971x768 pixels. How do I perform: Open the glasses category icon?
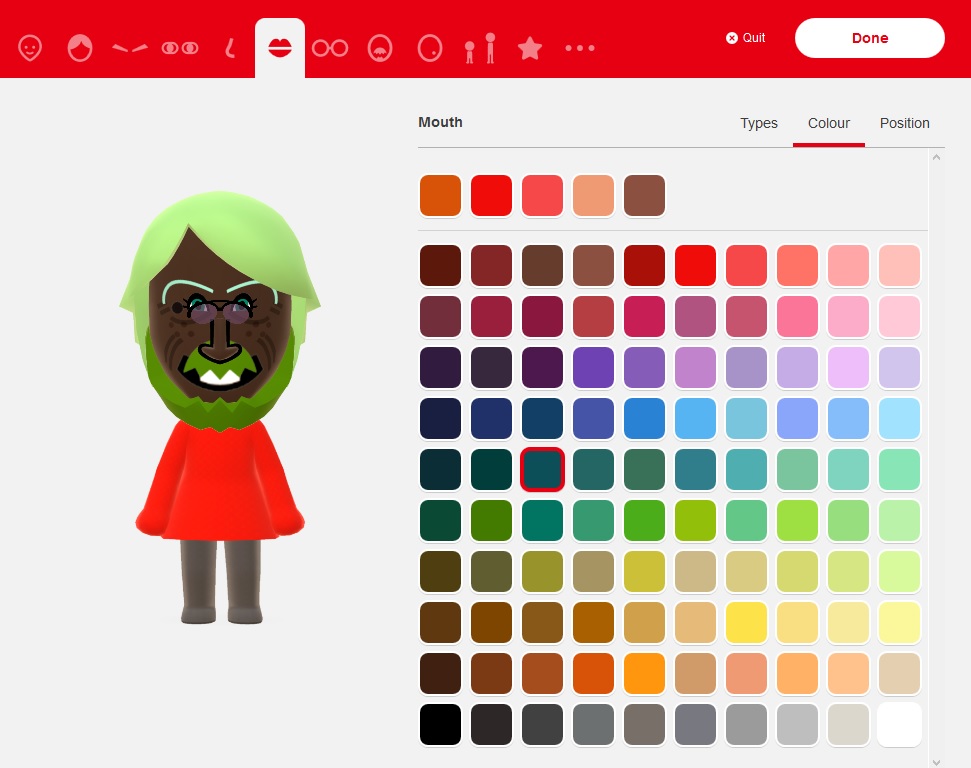pos(330,48)
